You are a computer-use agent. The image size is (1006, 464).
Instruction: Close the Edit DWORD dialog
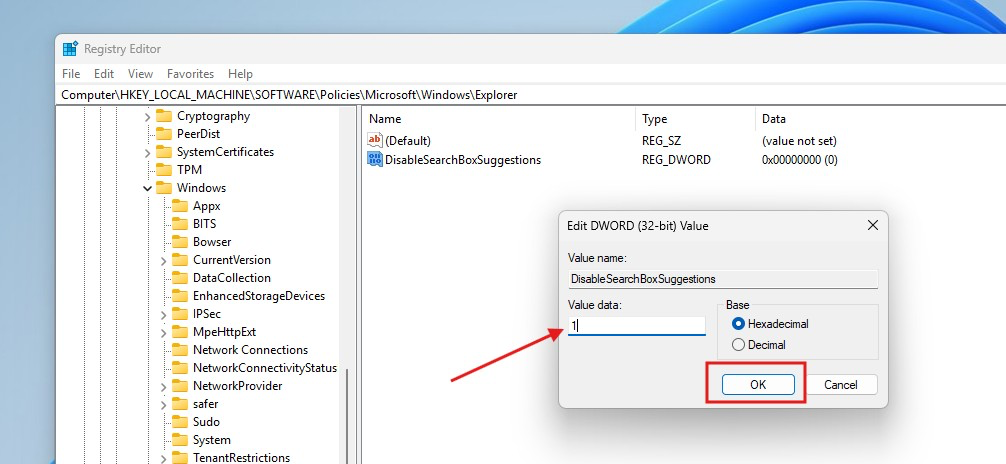click(x=873, y=226)
